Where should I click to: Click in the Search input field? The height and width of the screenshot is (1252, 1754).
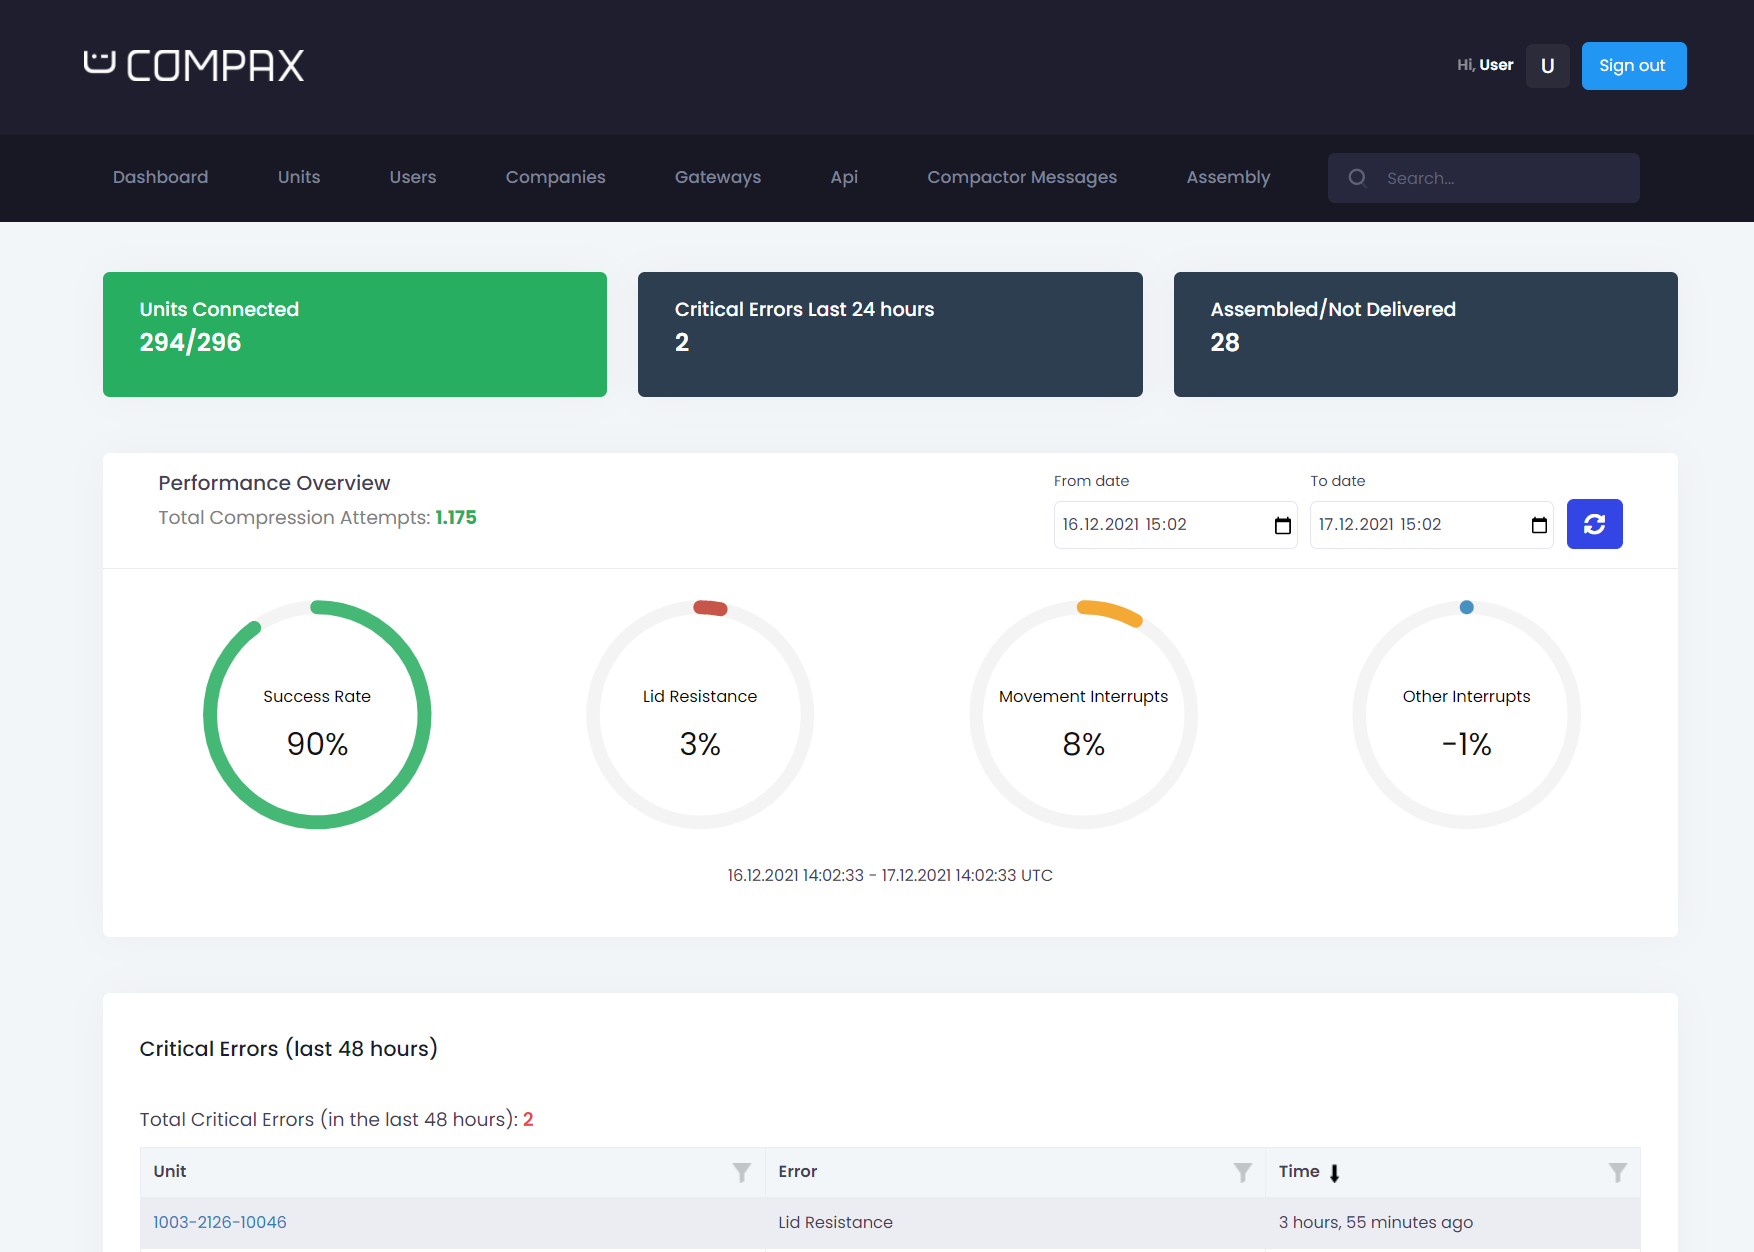pos(1500,178)
